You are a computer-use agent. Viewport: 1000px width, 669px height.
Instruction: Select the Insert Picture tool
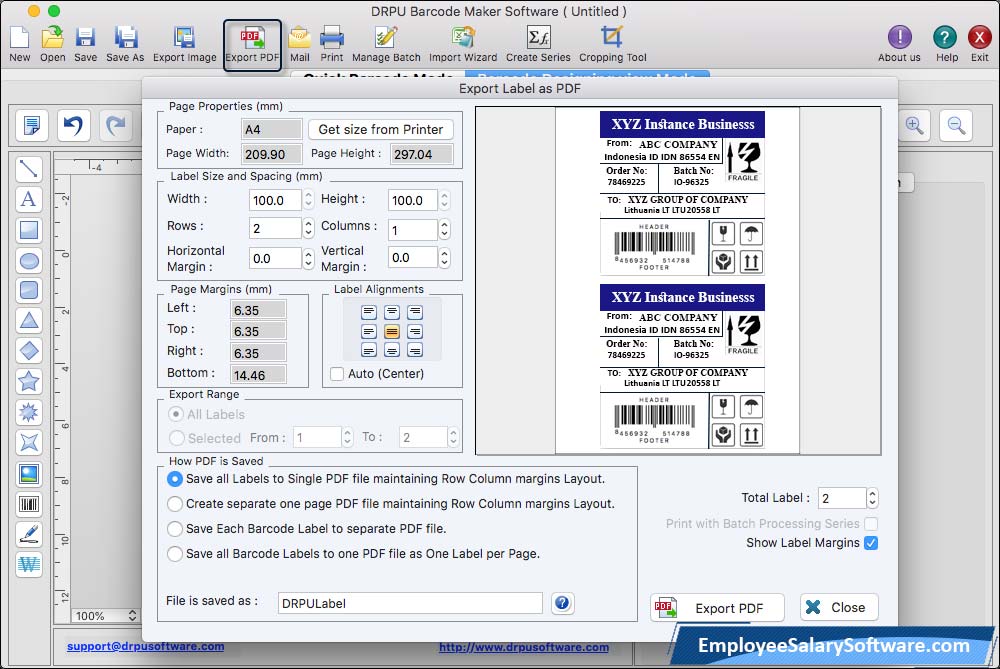coord(29,474)
